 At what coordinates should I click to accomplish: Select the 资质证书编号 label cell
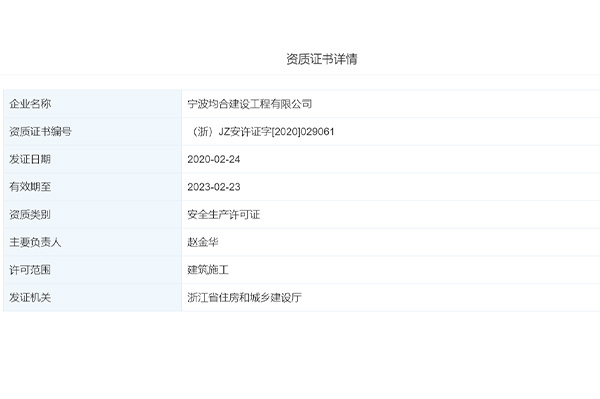[x=93, y=132]
